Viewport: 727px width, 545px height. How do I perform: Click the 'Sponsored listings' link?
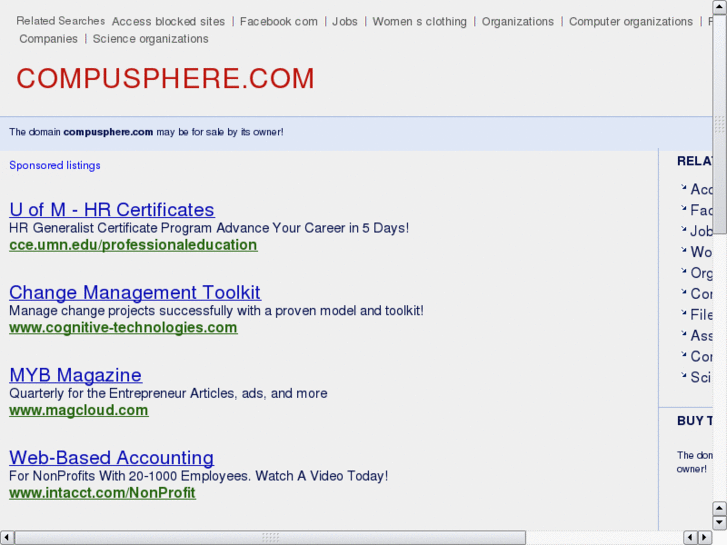[55, 166]
